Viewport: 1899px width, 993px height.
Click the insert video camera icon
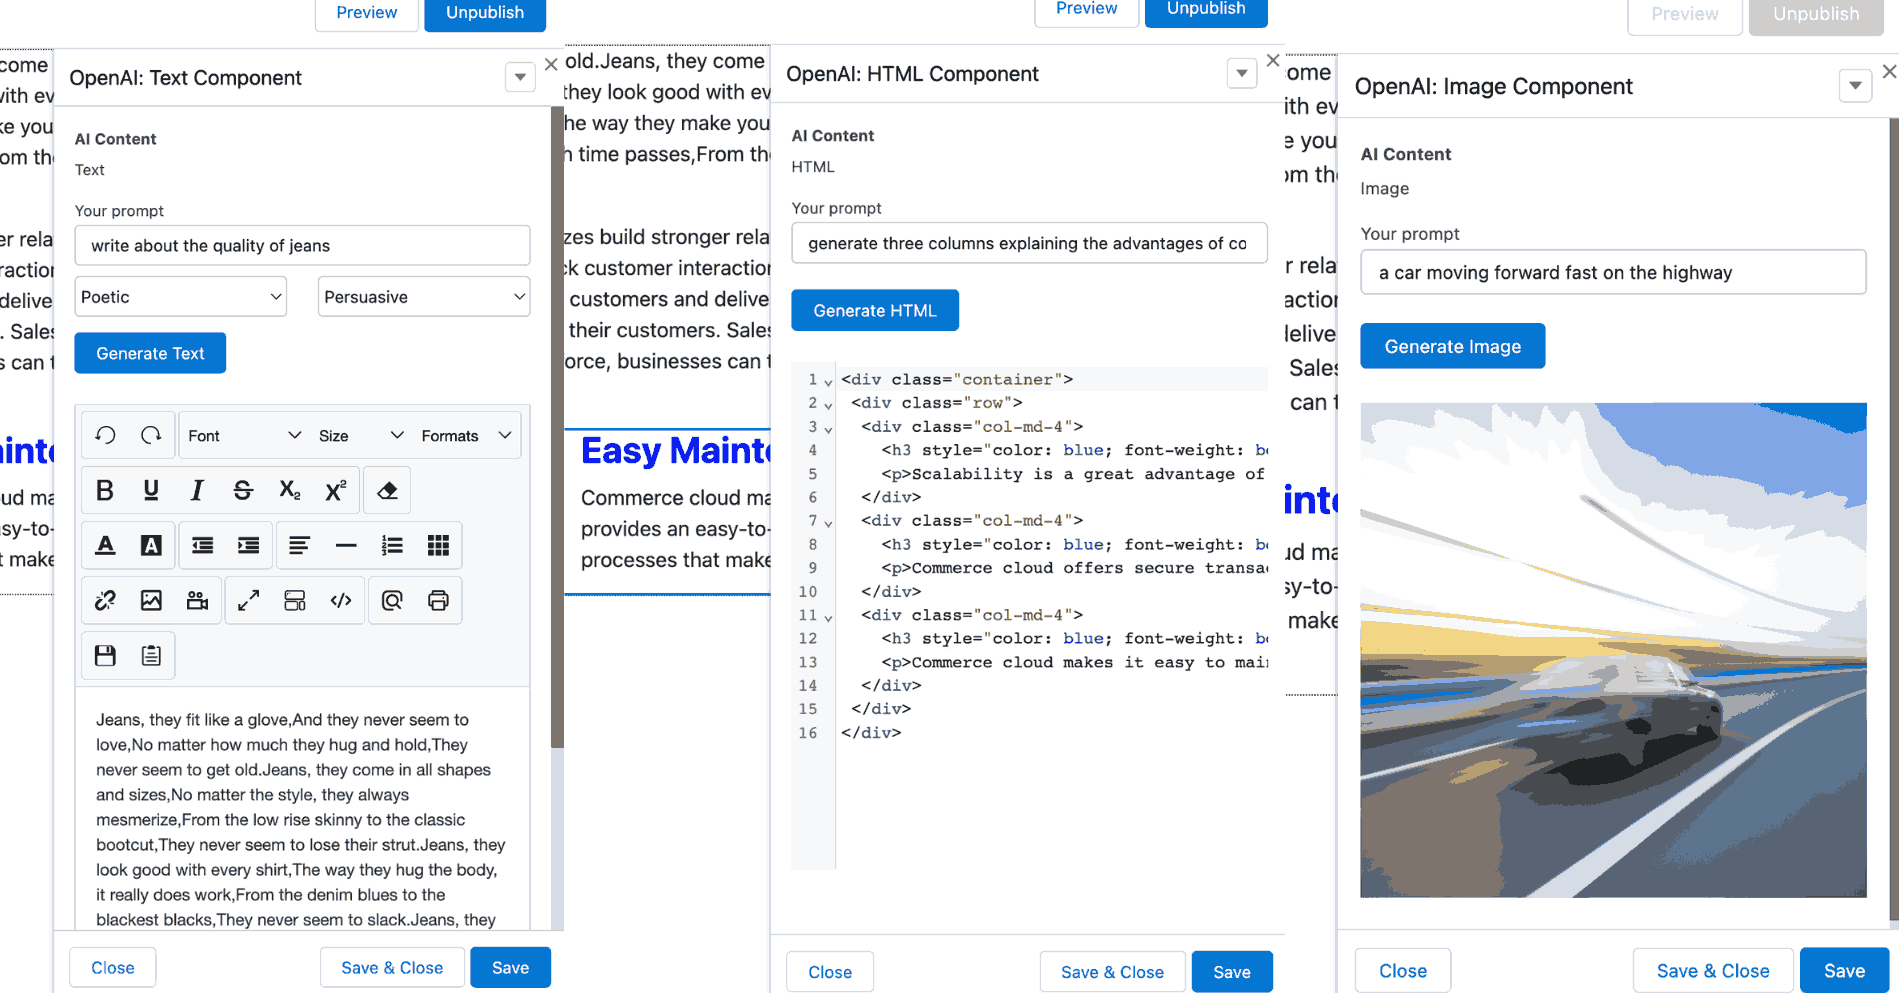[x=197, y=600]
